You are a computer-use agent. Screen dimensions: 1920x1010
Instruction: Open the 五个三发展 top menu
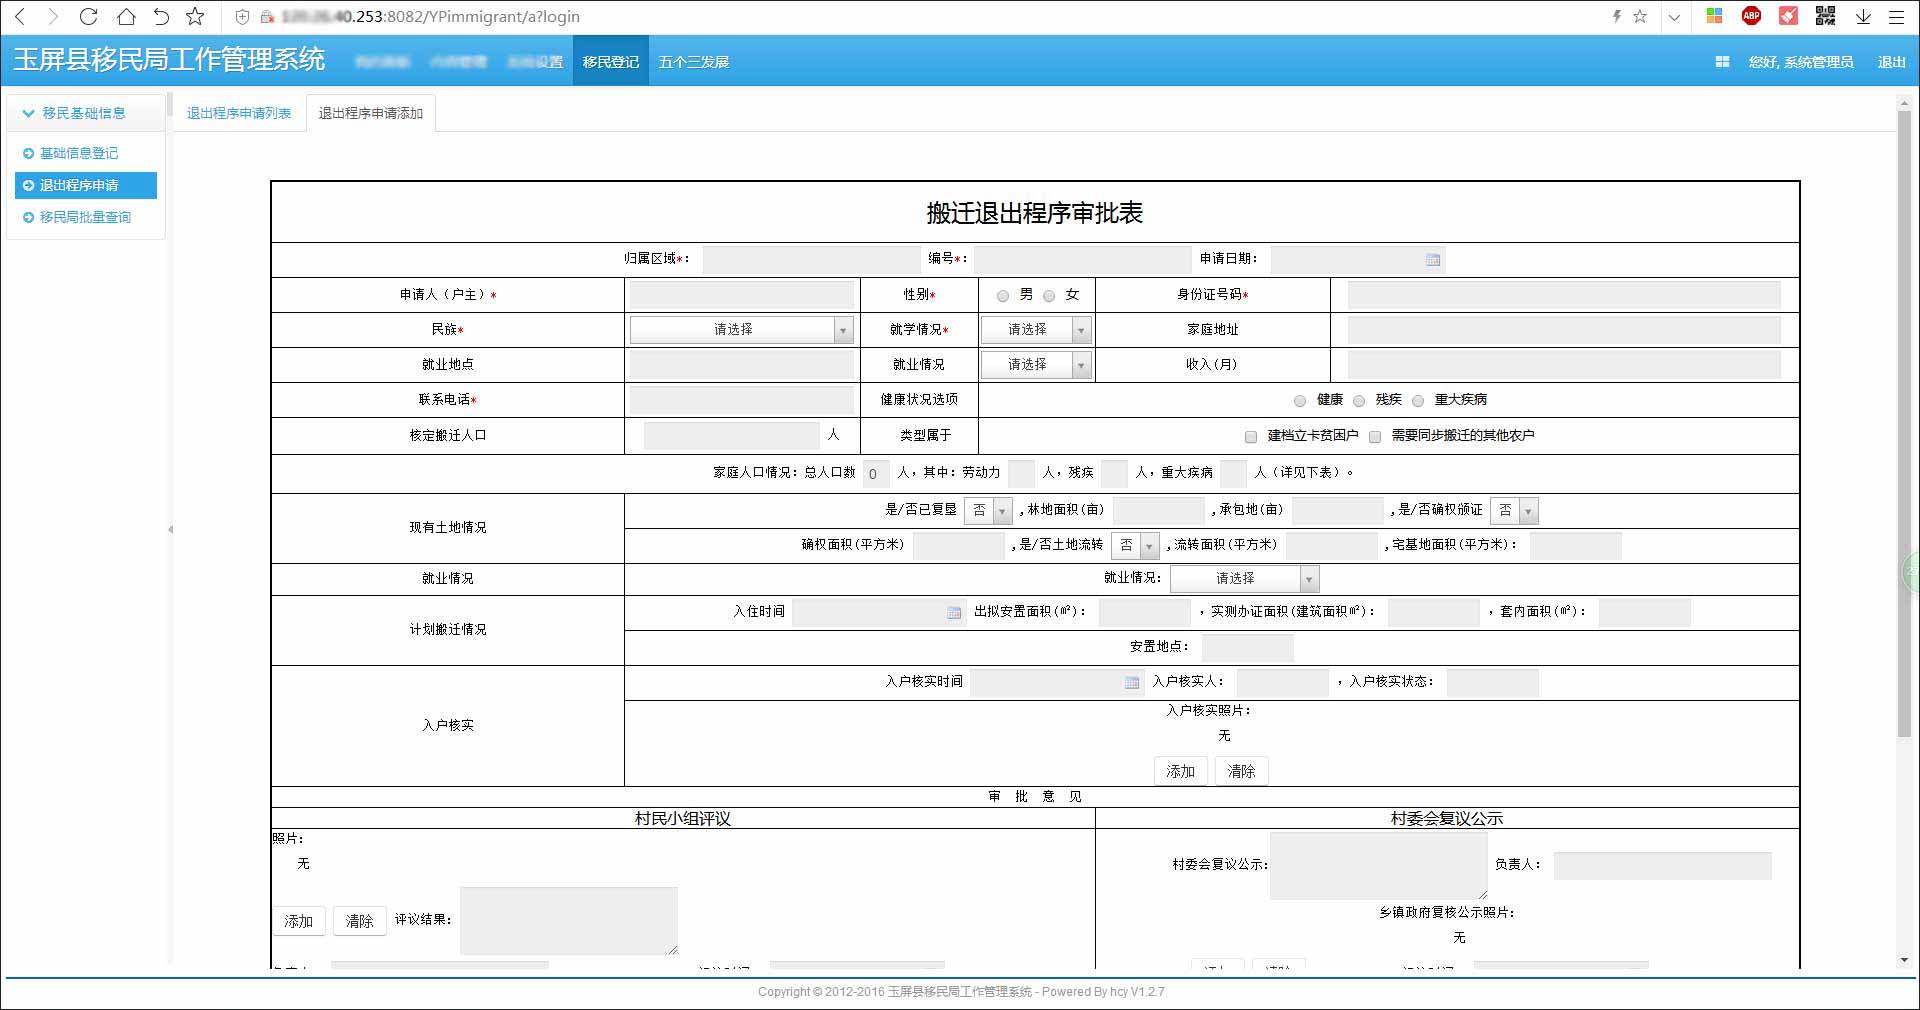point(694,62)
